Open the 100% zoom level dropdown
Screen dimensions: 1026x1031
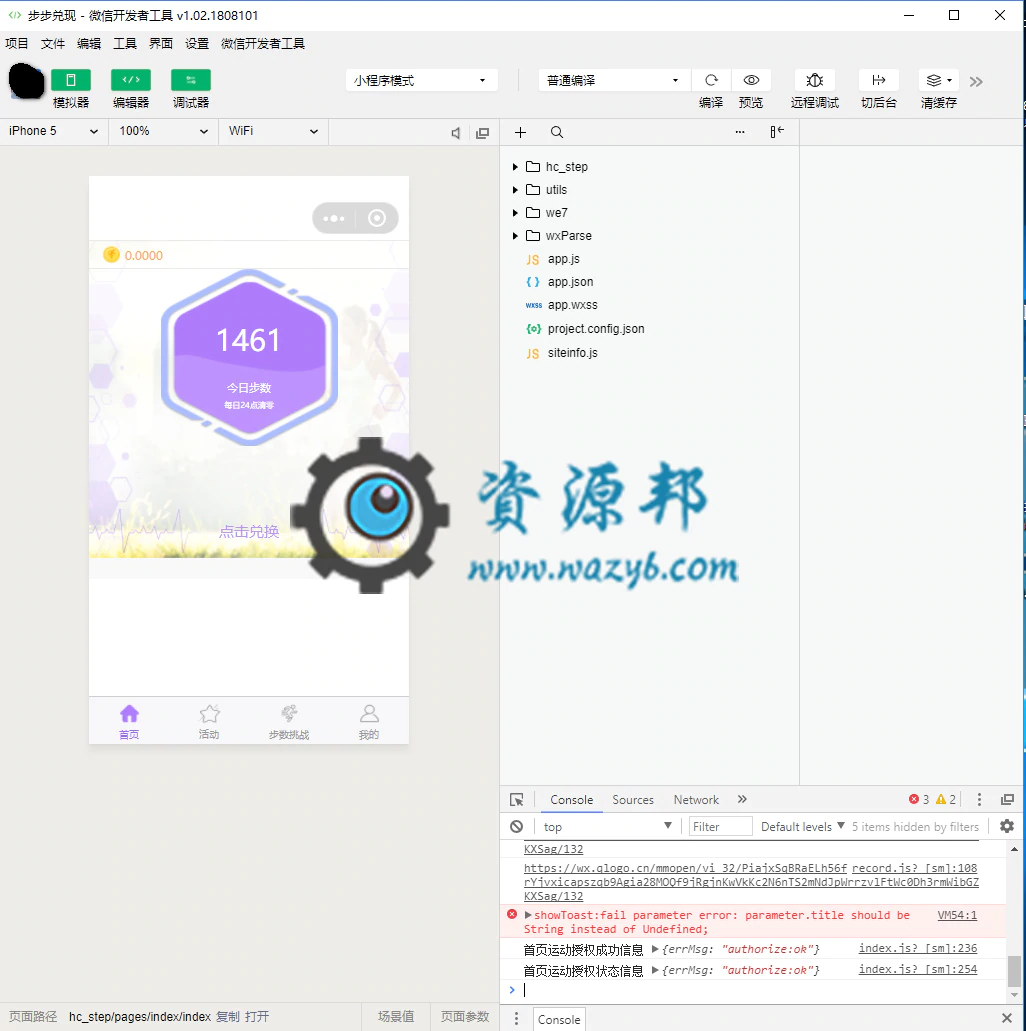coord(163,132)
